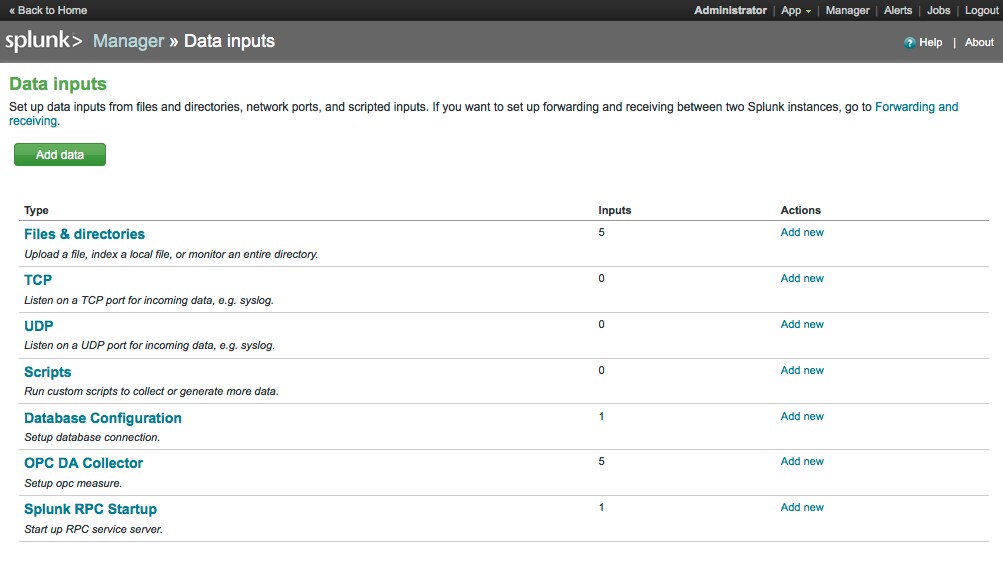
Task: Open the Scripts input type
Action: click(47, 372)
